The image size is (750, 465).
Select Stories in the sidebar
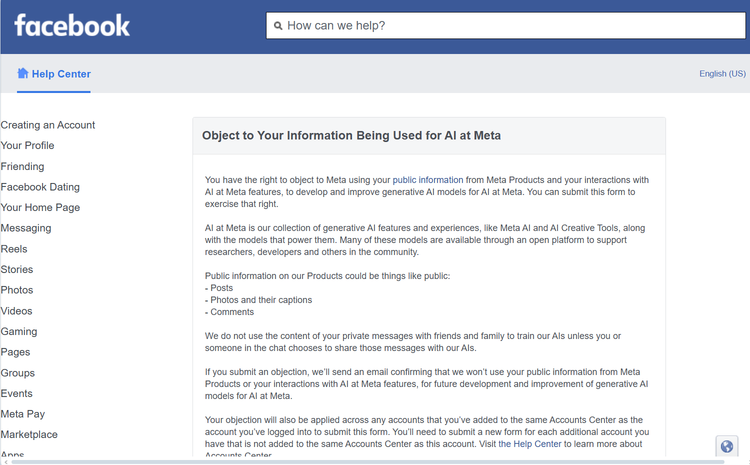click(x=17, y=270)
